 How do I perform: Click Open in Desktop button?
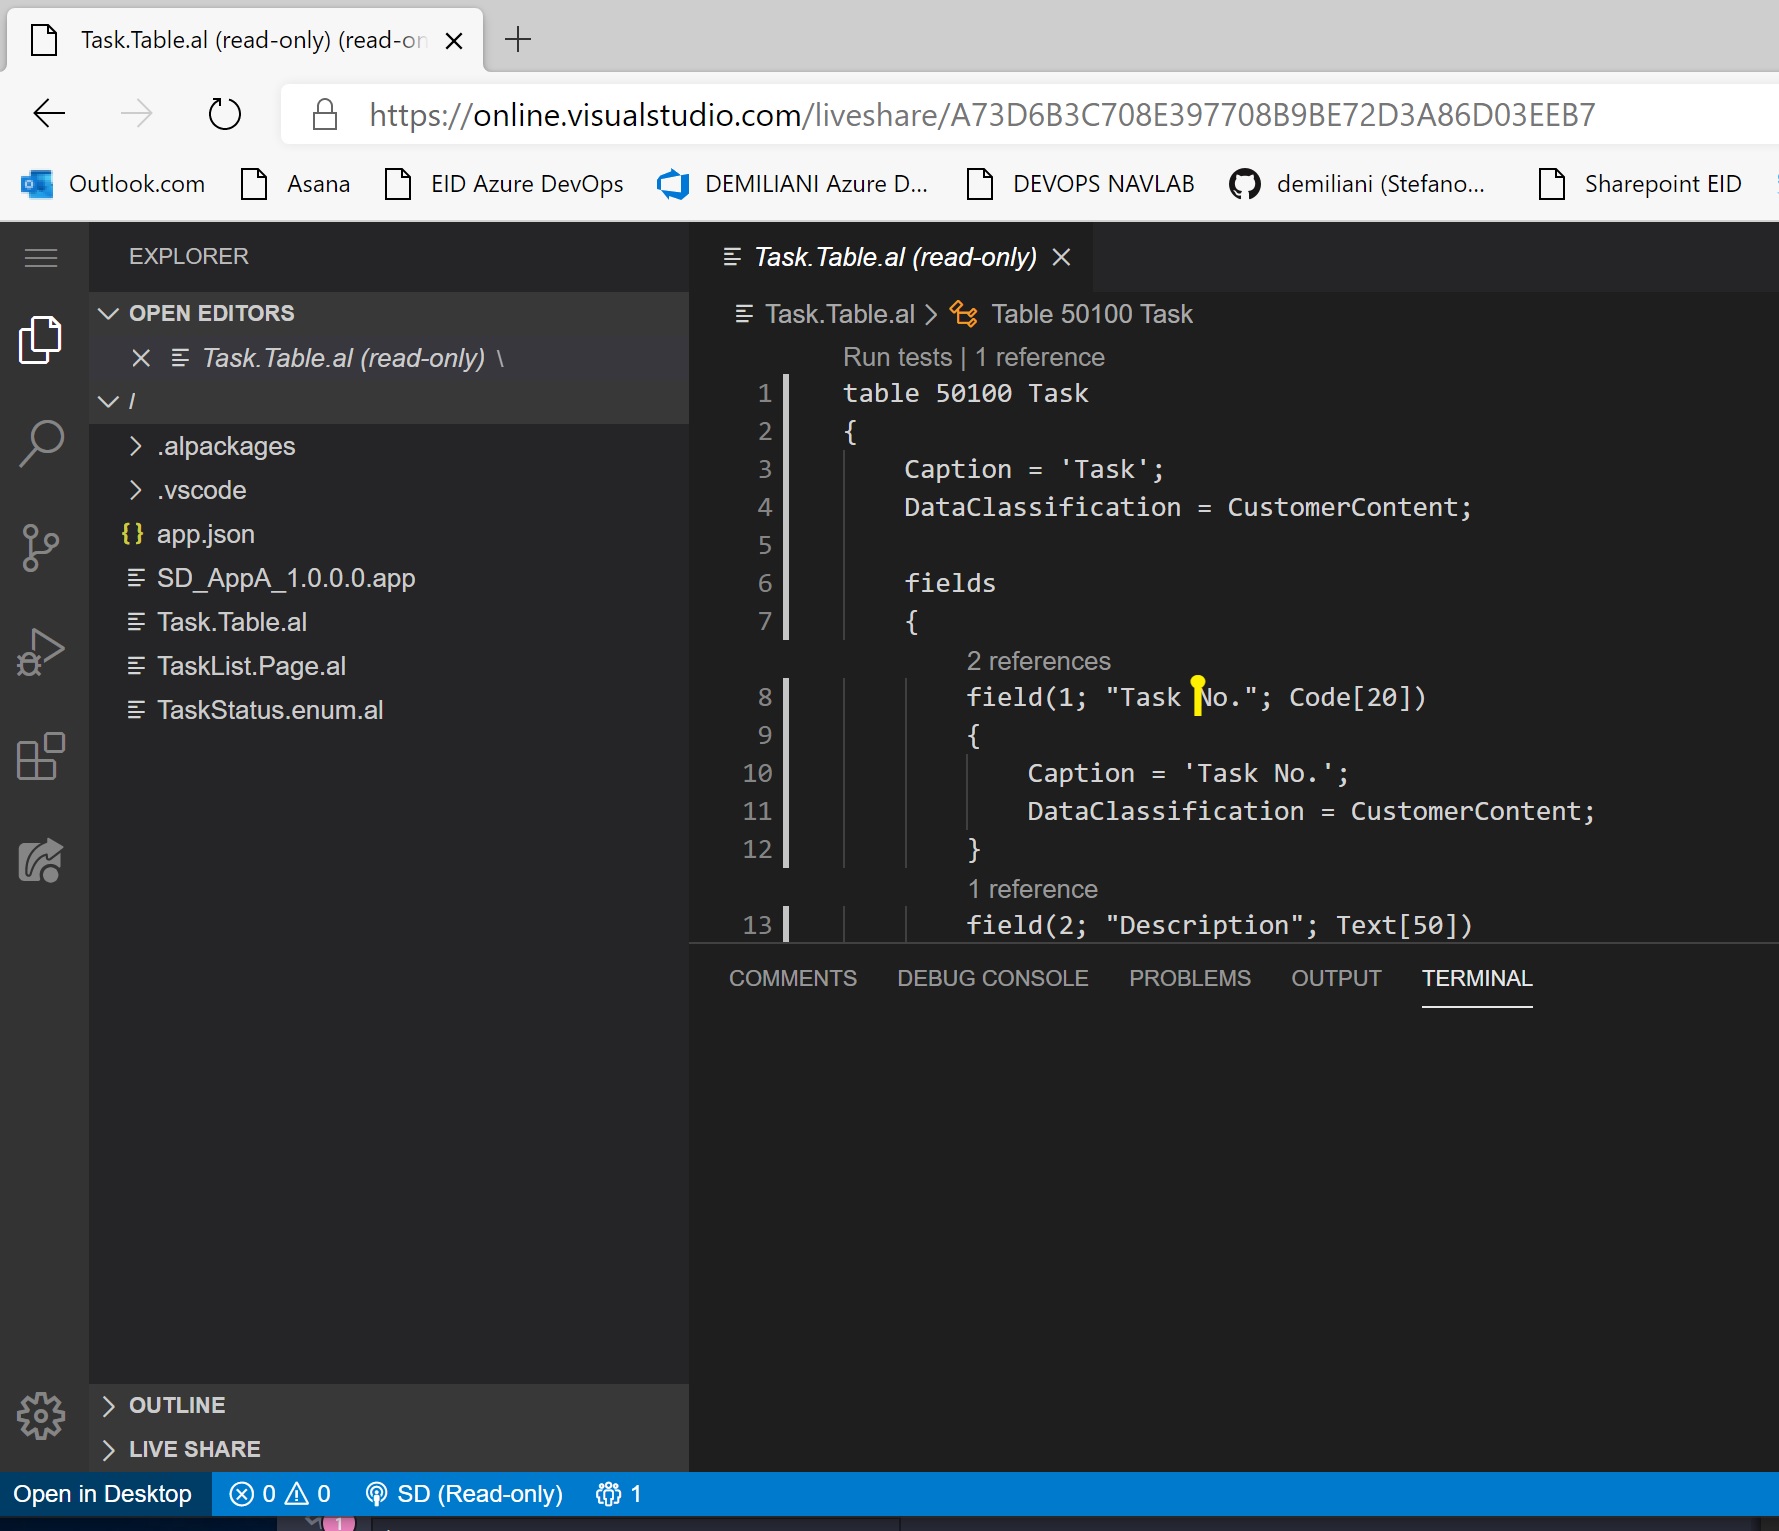point(103,1494)
